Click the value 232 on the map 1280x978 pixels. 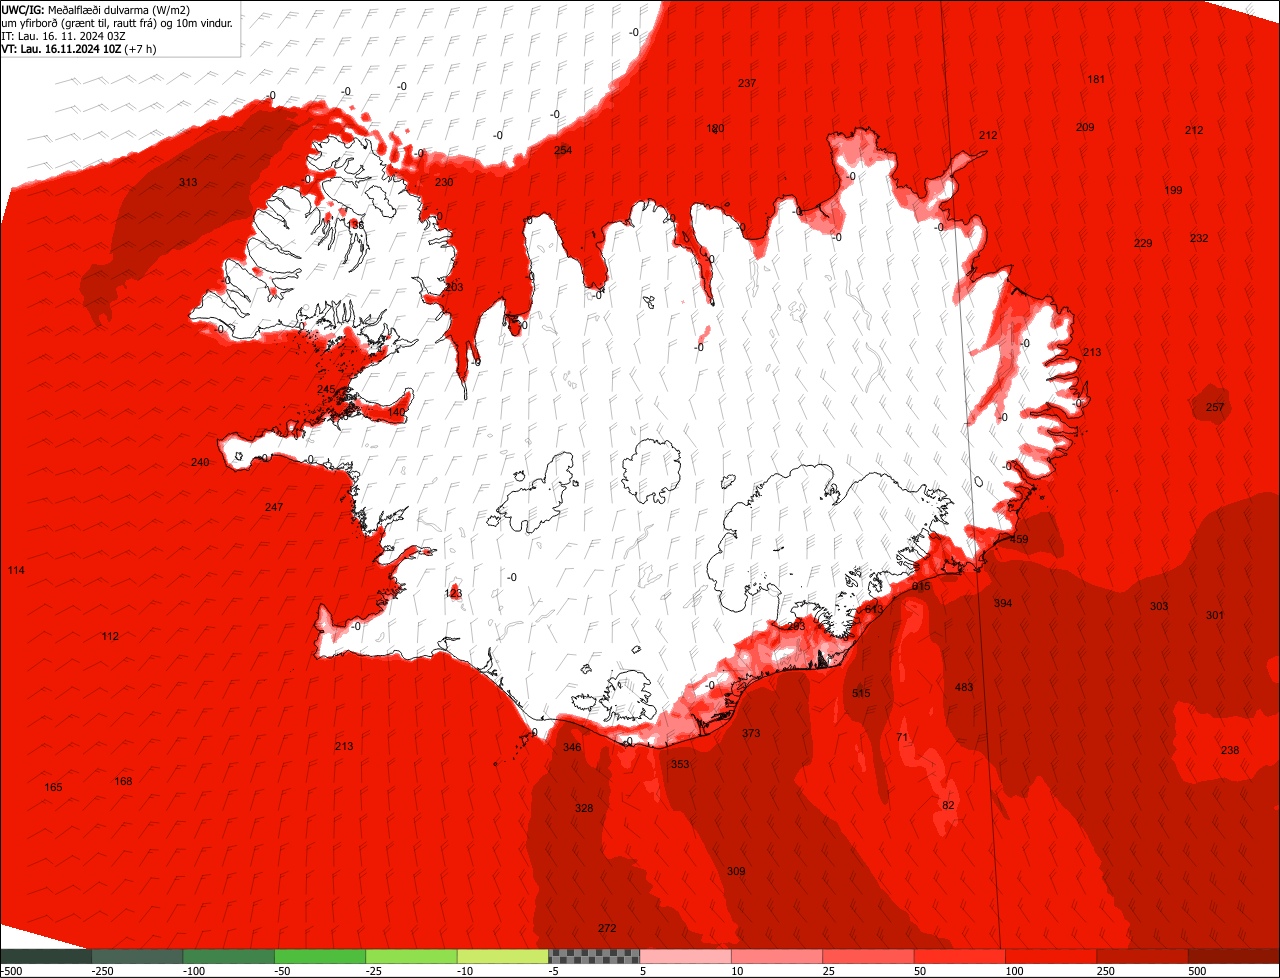tap(1199, 238)
